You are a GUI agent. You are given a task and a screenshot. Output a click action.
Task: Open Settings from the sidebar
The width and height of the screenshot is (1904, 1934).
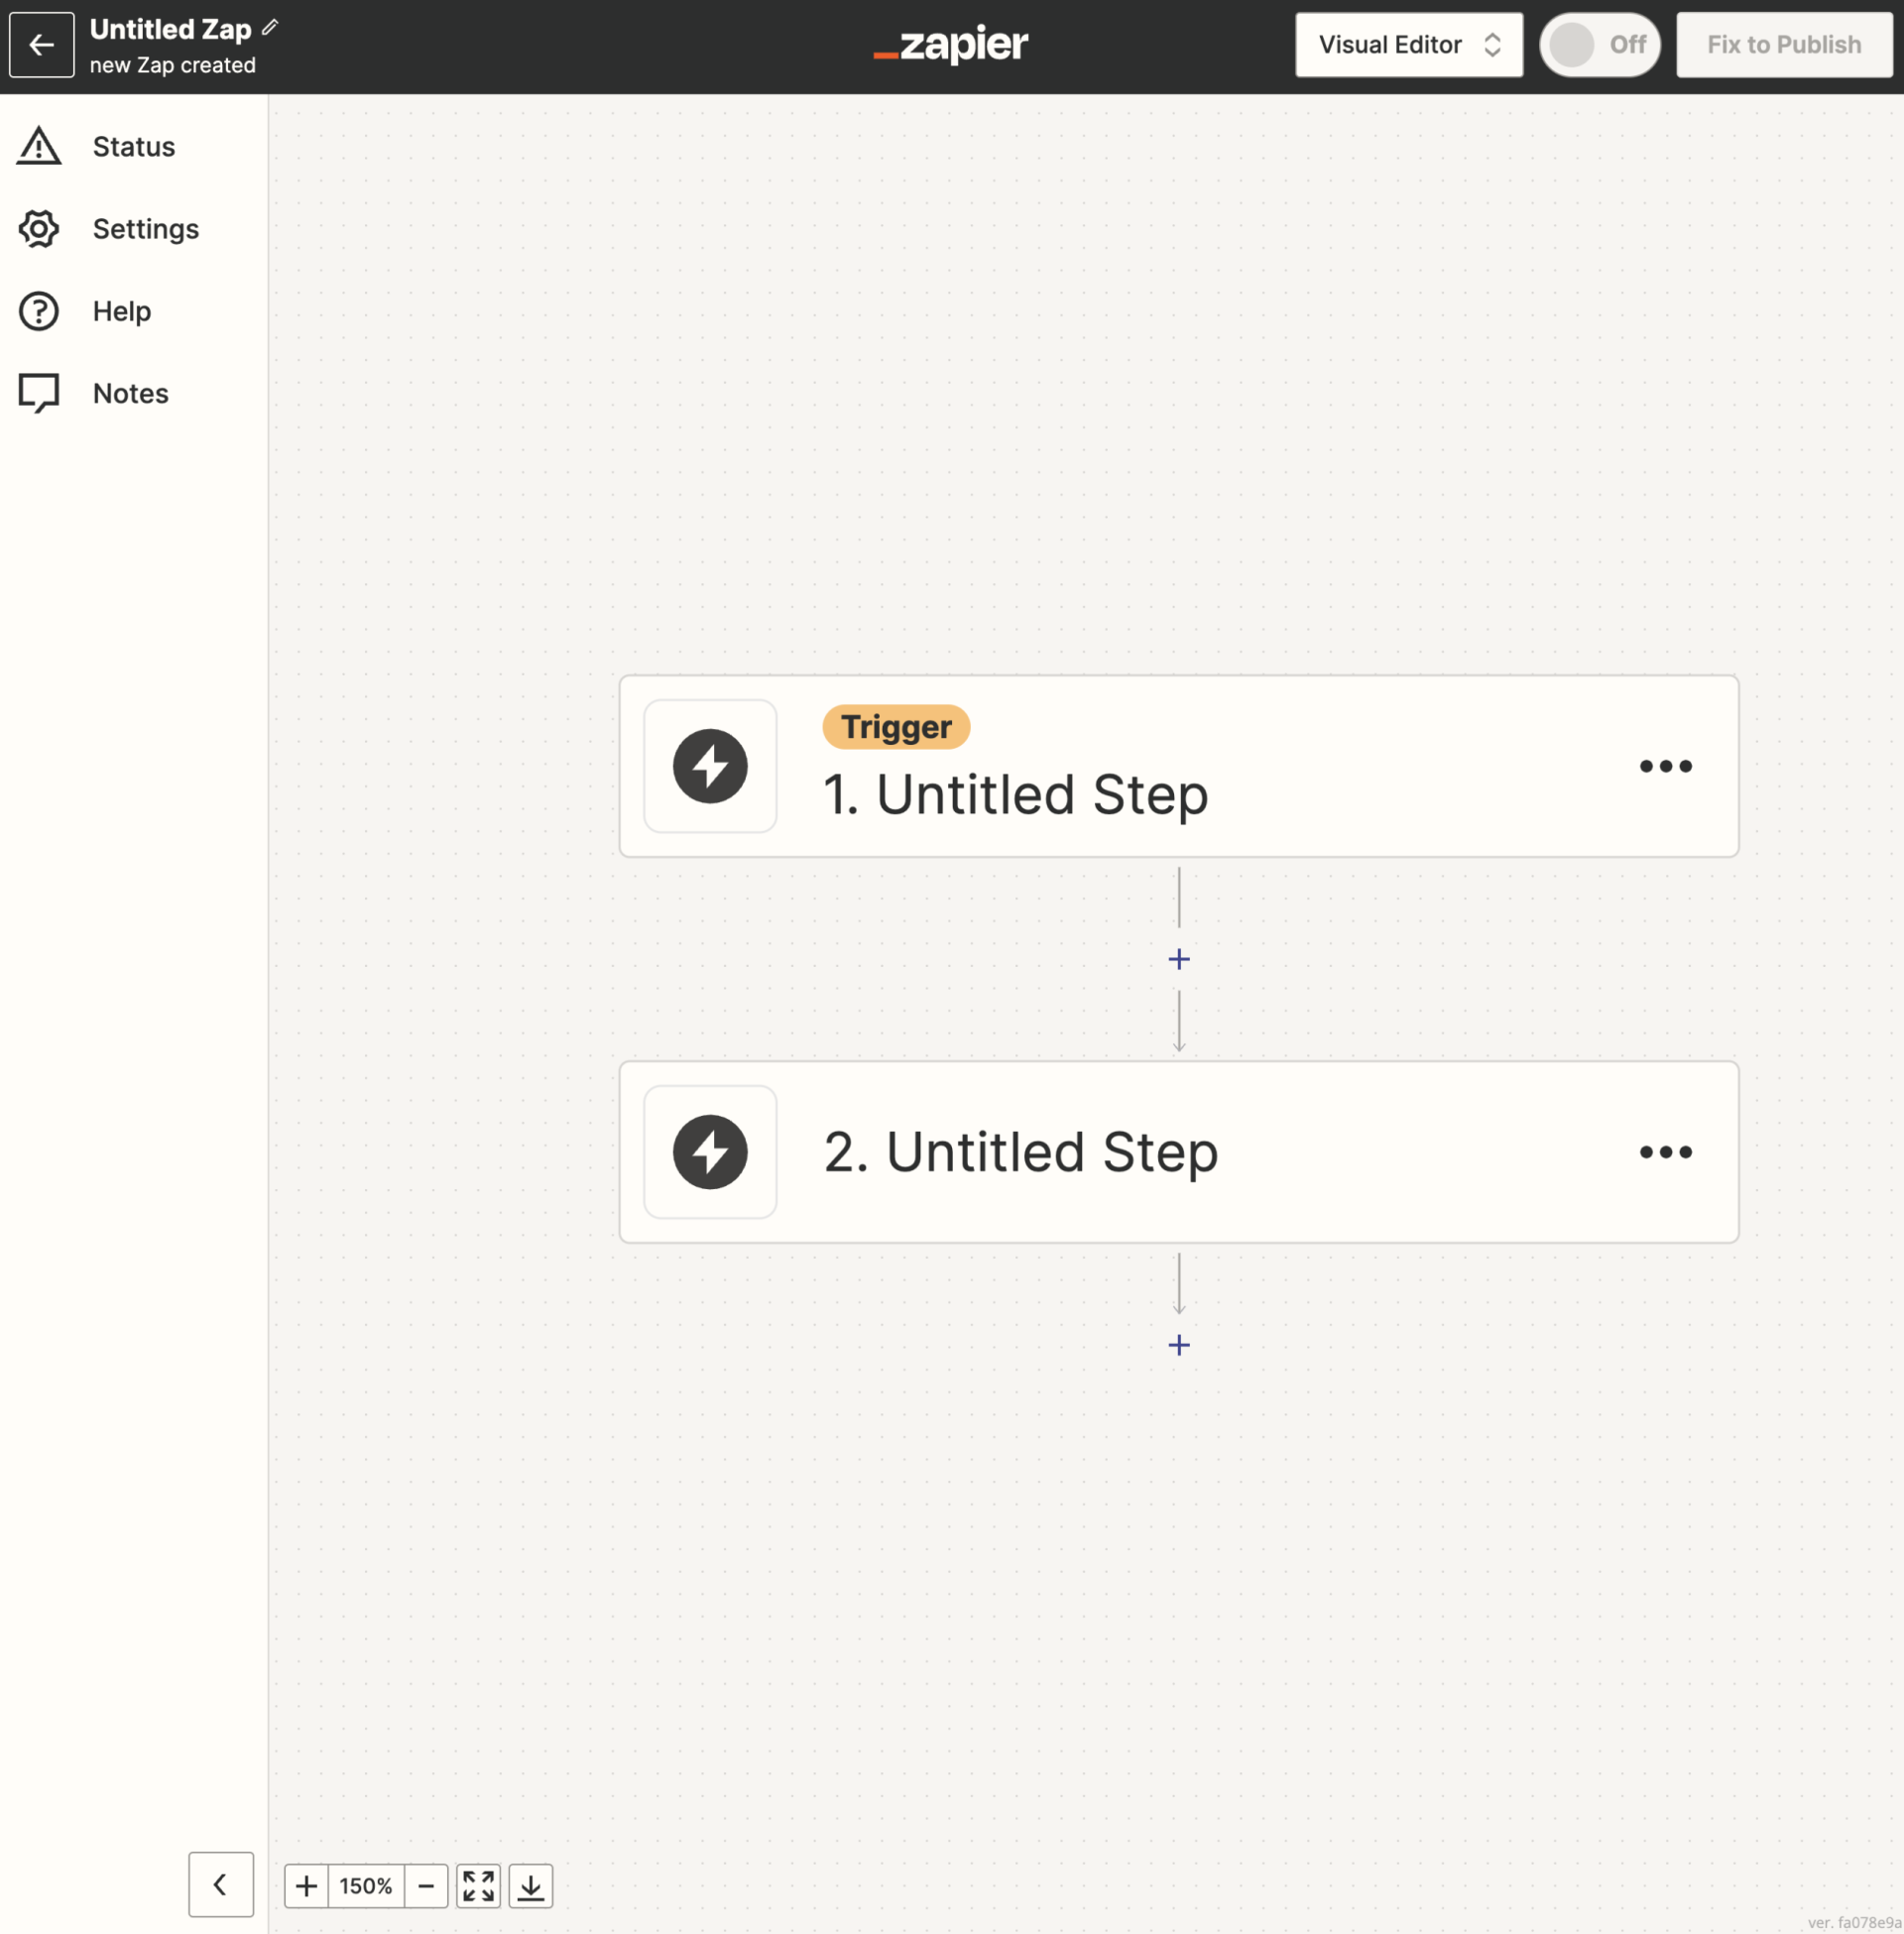pyautogui.click(x=145, y=229)
